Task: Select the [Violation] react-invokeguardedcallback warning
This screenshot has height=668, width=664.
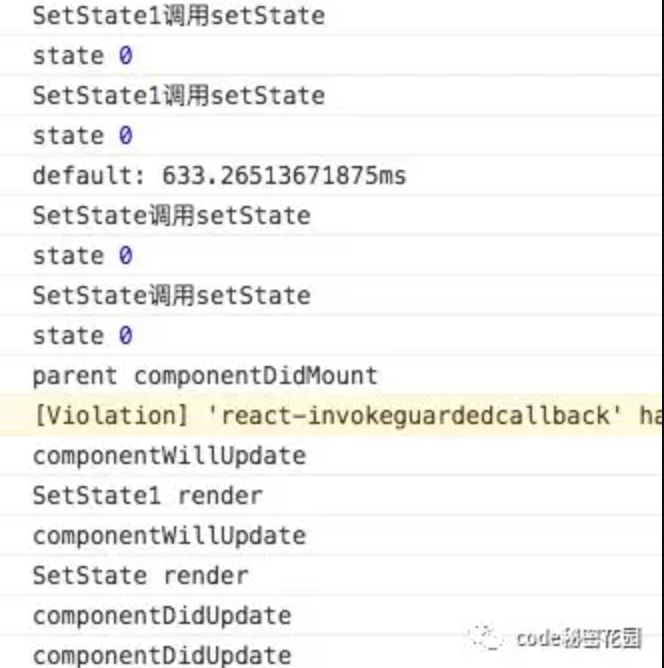Action: [x=345, y=415]
